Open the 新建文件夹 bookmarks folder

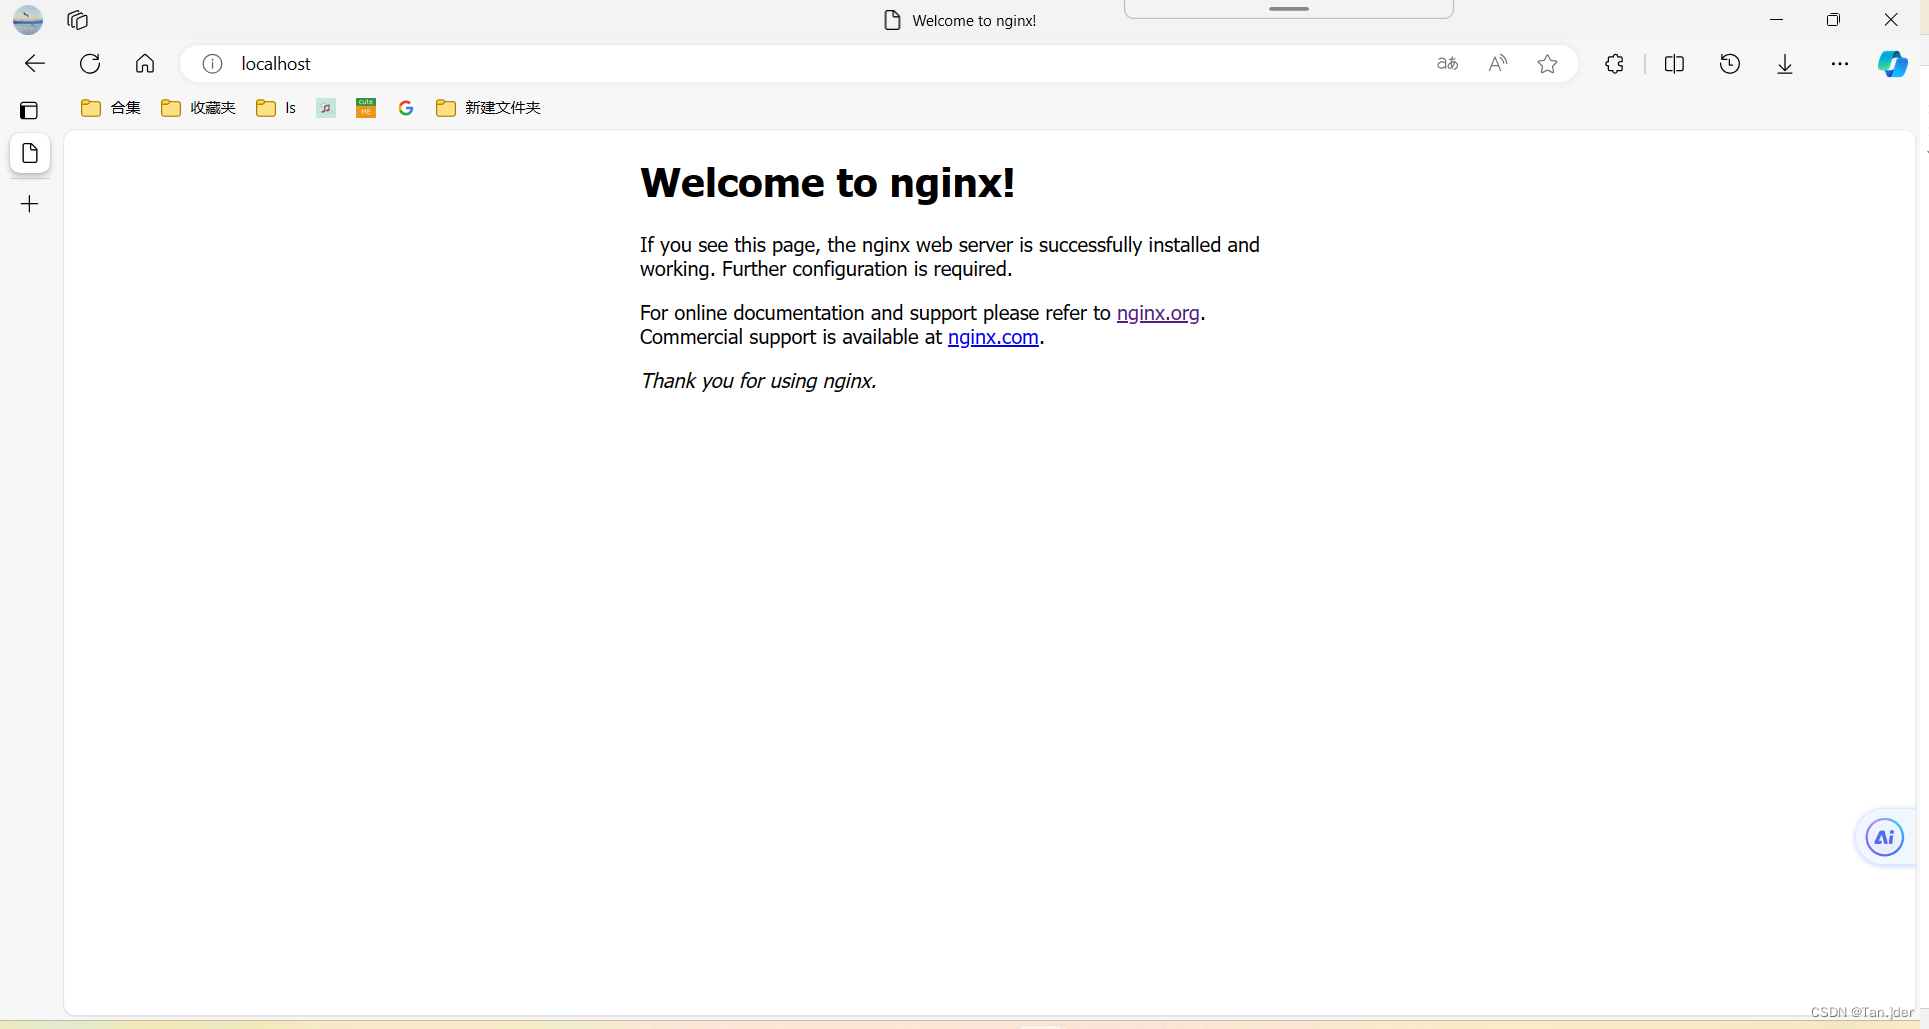(488, 108)
